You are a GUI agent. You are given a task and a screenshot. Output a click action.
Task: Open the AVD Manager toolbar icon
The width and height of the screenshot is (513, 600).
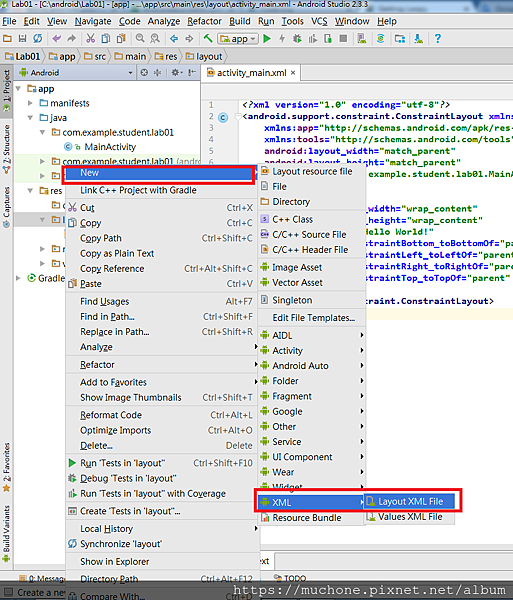tap(362, 39)
